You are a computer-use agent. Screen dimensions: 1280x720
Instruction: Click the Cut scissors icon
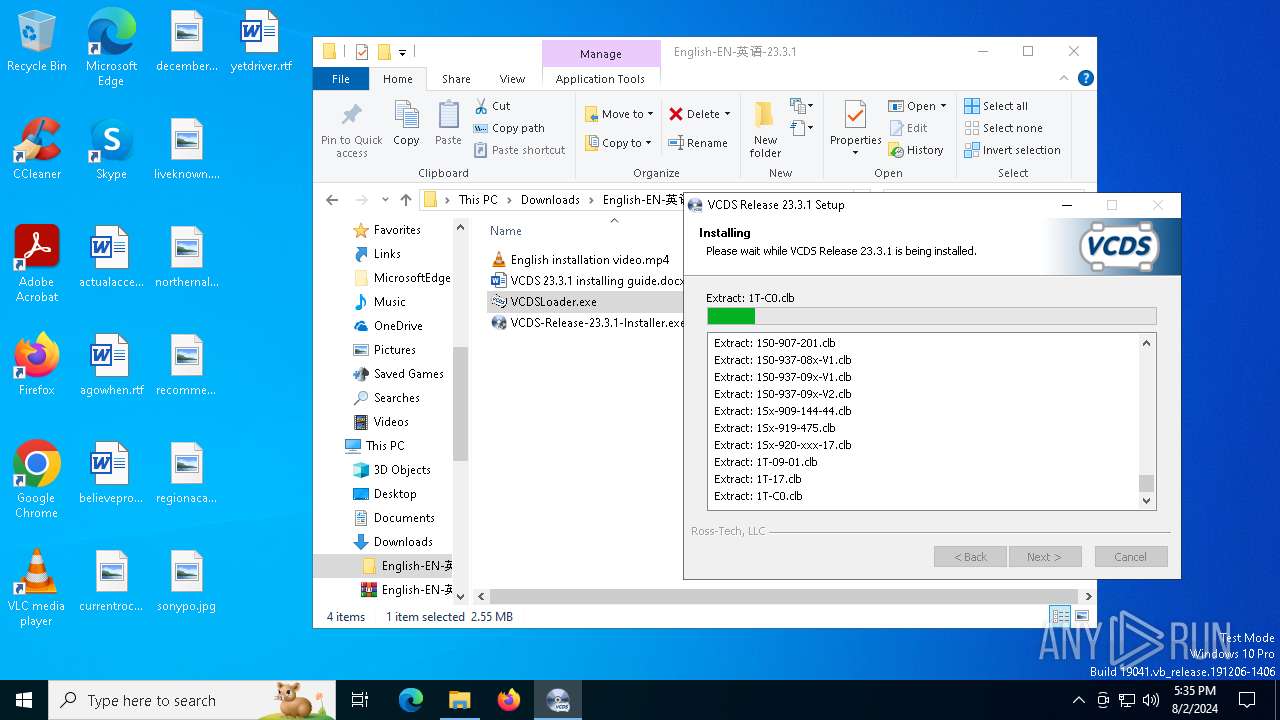pos(481,106)
